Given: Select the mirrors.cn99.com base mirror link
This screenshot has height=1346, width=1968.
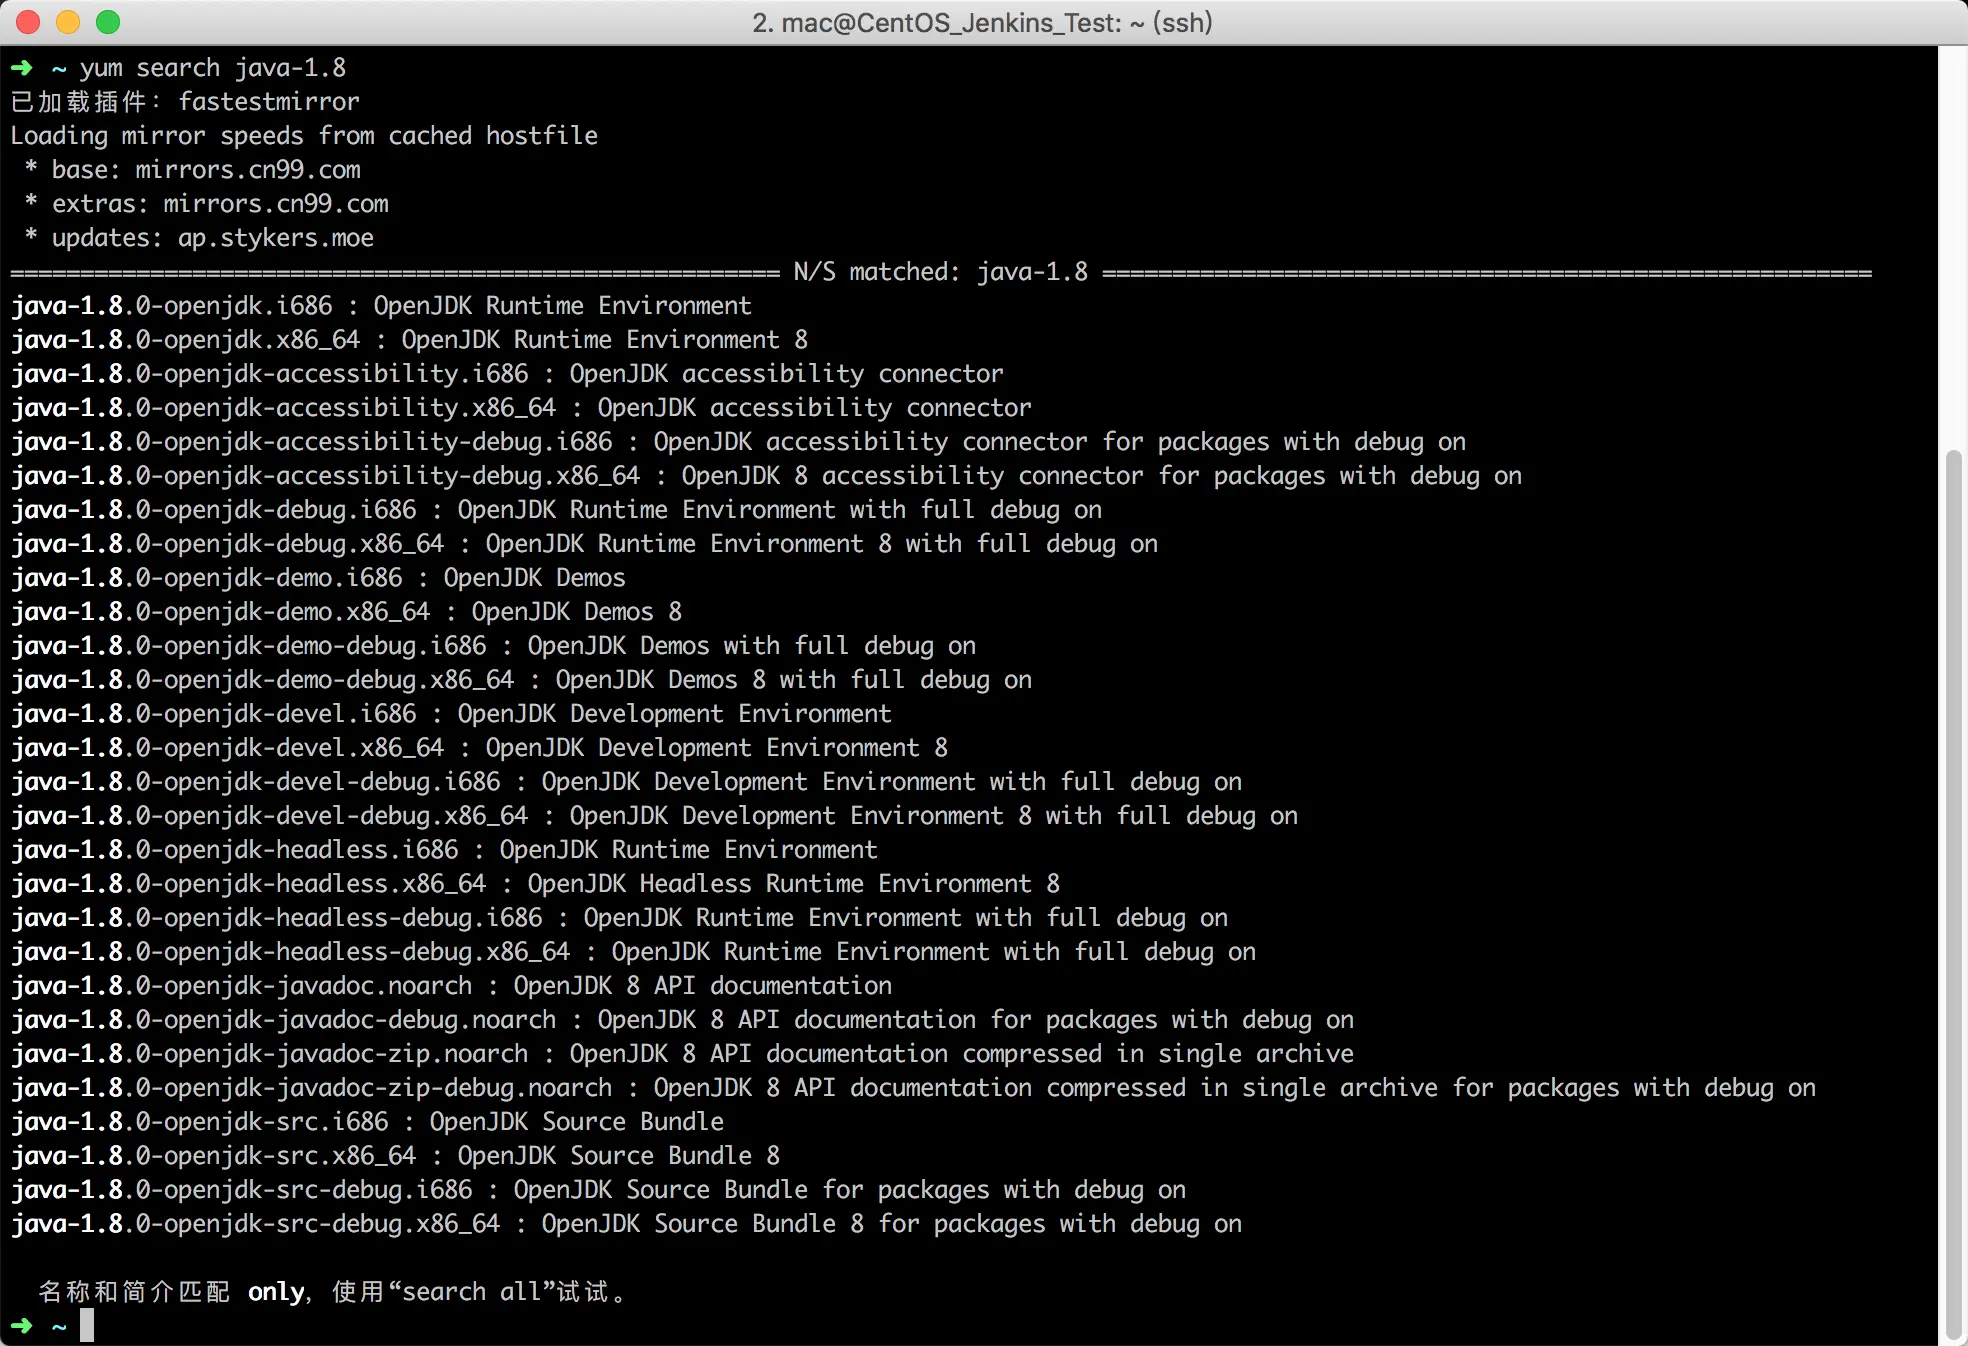Looking at the screenshot, I should click(x=248, y=169).
